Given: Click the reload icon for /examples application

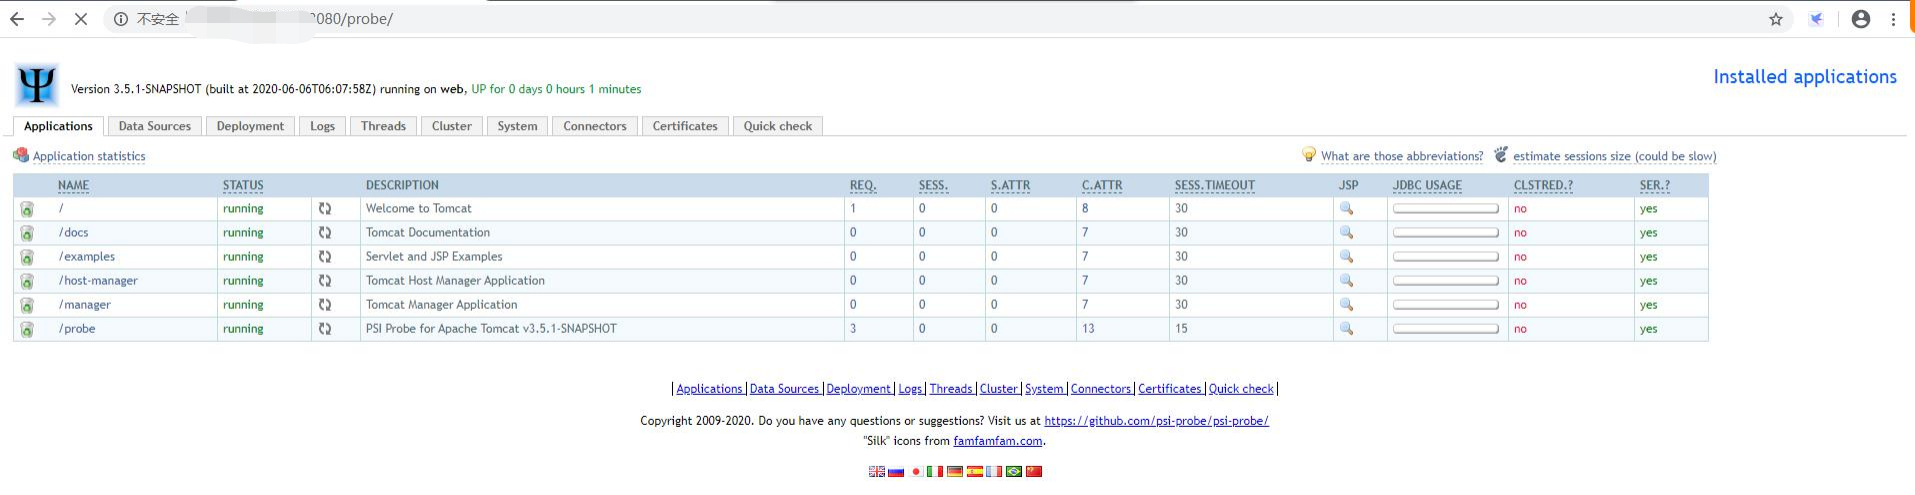Looking at the screenshot, I should point(325,257).
